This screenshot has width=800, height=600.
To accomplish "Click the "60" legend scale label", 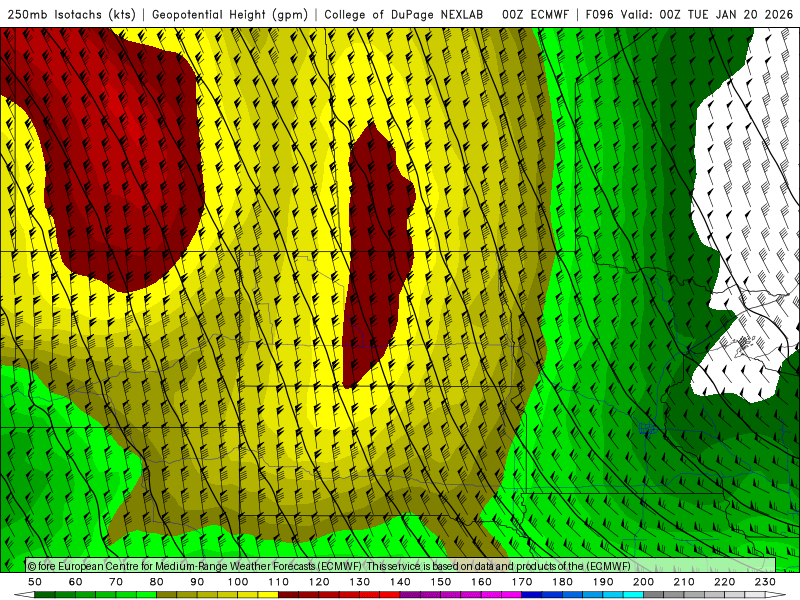I will pyautogui.click(x=75, y=582).
